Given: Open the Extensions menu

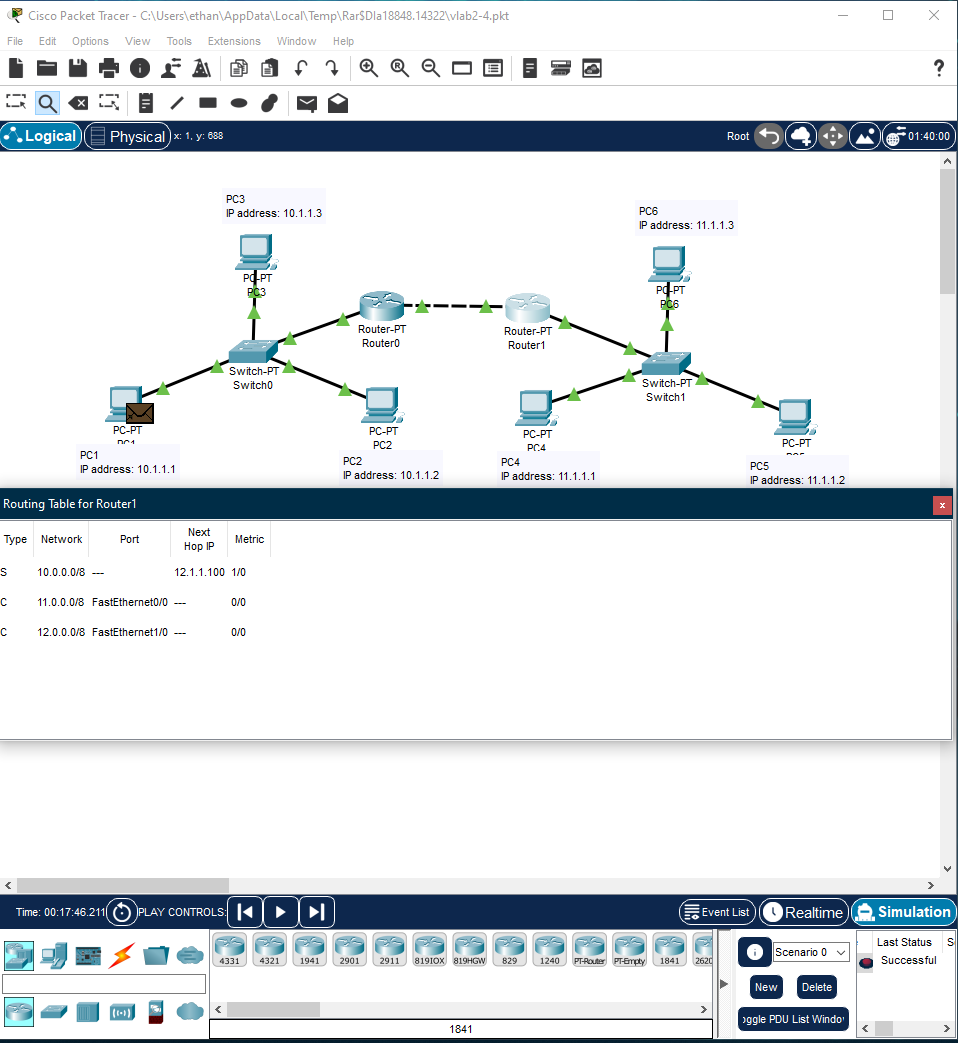Looking at the screenshot, I should coord(234,41).
